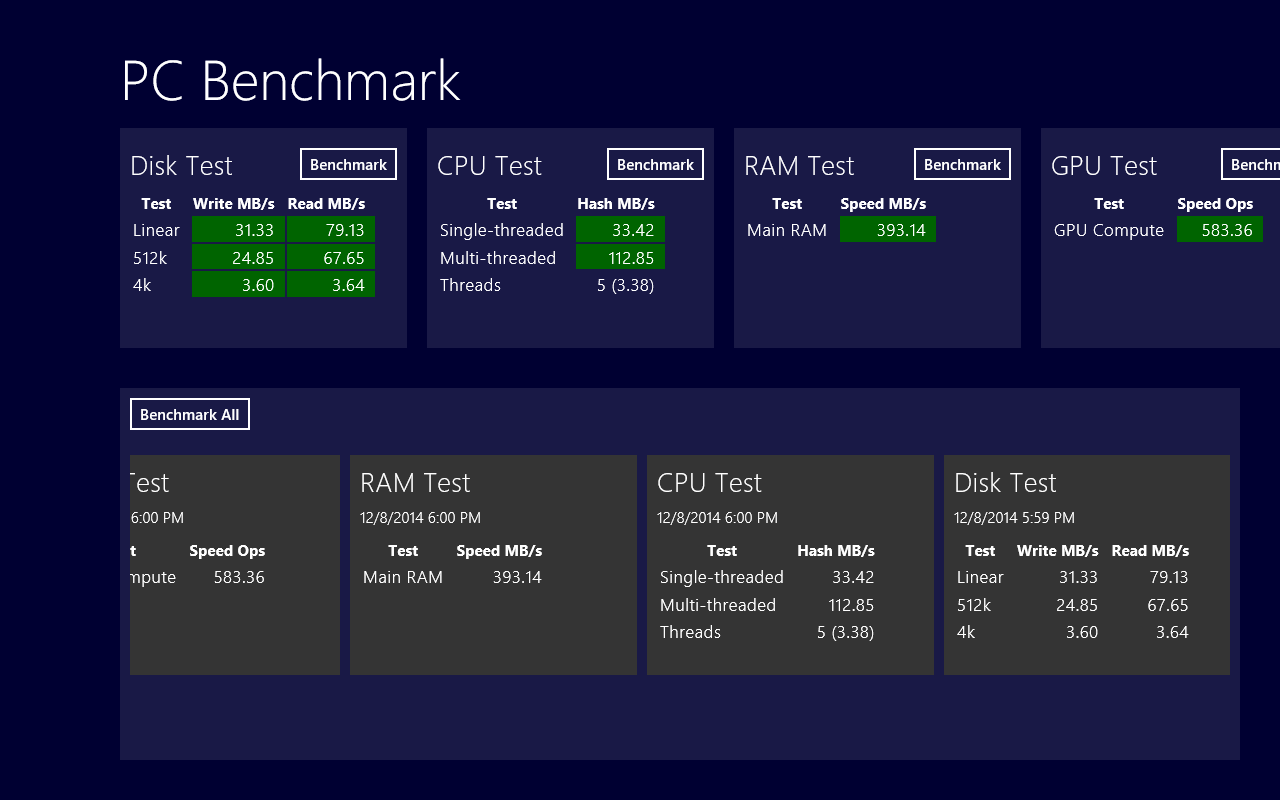Image resolution: width=1280 pixels, height=800 pixels.
Task: Select the partially hidden GPU history tile
Action: coord(234,565)
